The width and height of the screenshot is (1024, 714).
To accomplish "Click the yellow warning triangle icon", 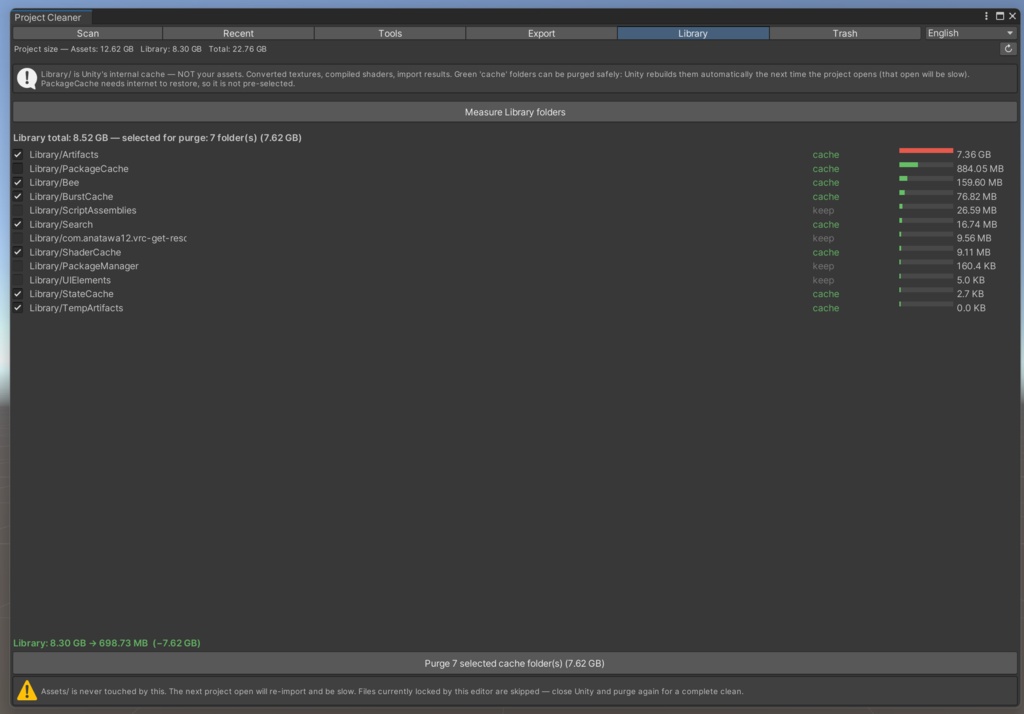I will point(27,690).
